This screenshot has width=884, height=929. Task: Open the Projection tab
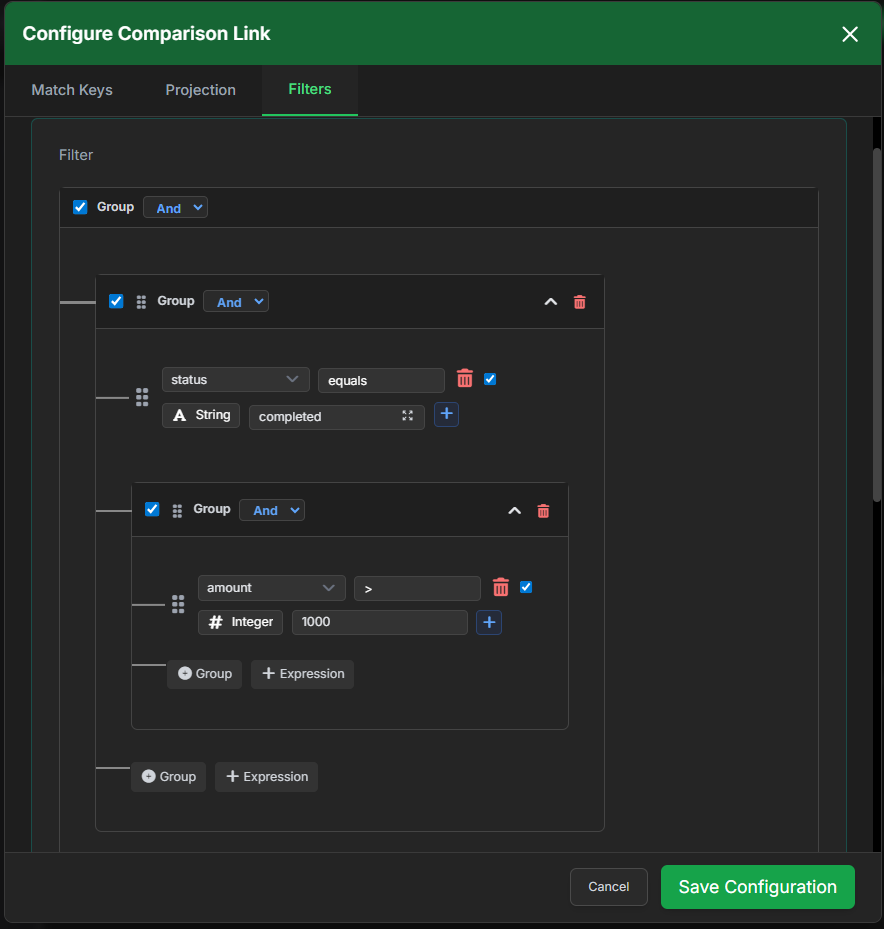(x=200, y=90)
